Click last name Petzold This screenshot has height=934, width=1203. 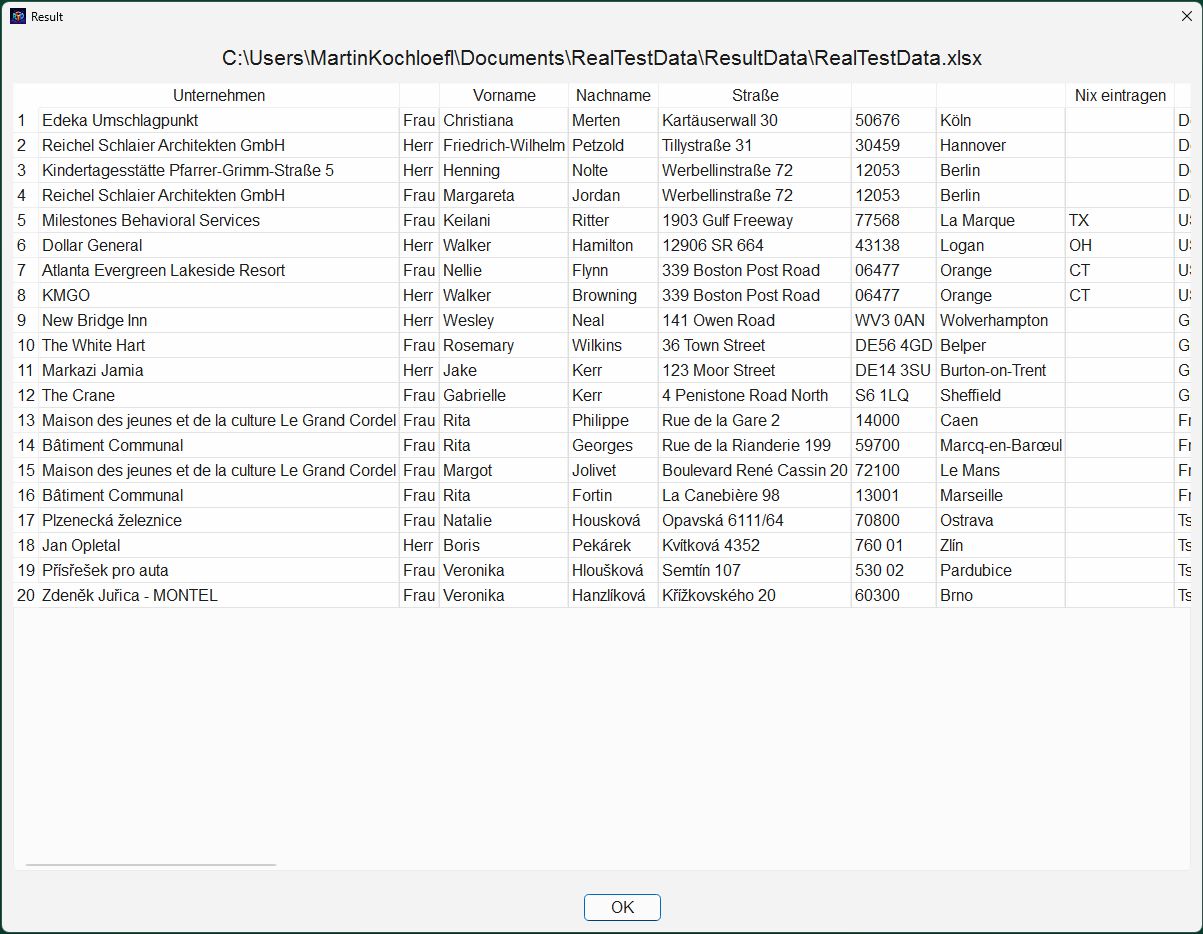click(x=613, y=145)
